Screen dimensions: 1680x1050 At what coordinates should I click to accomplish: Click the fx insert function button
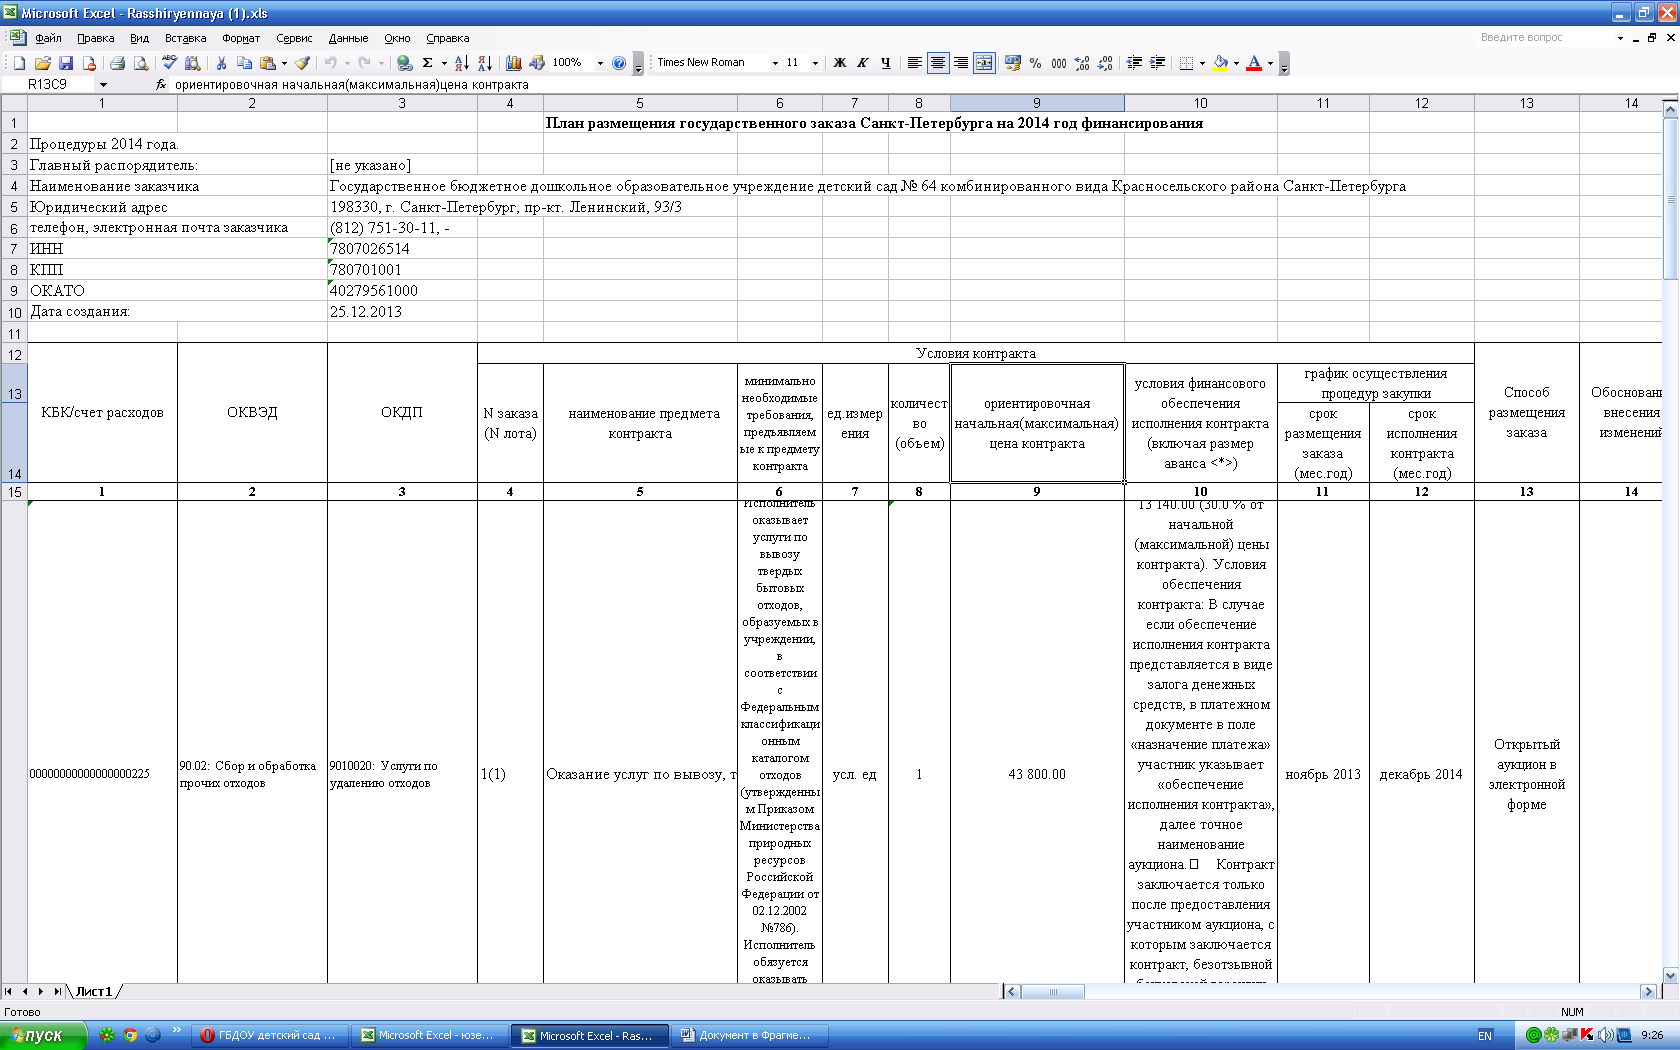[x=161, y=85]
